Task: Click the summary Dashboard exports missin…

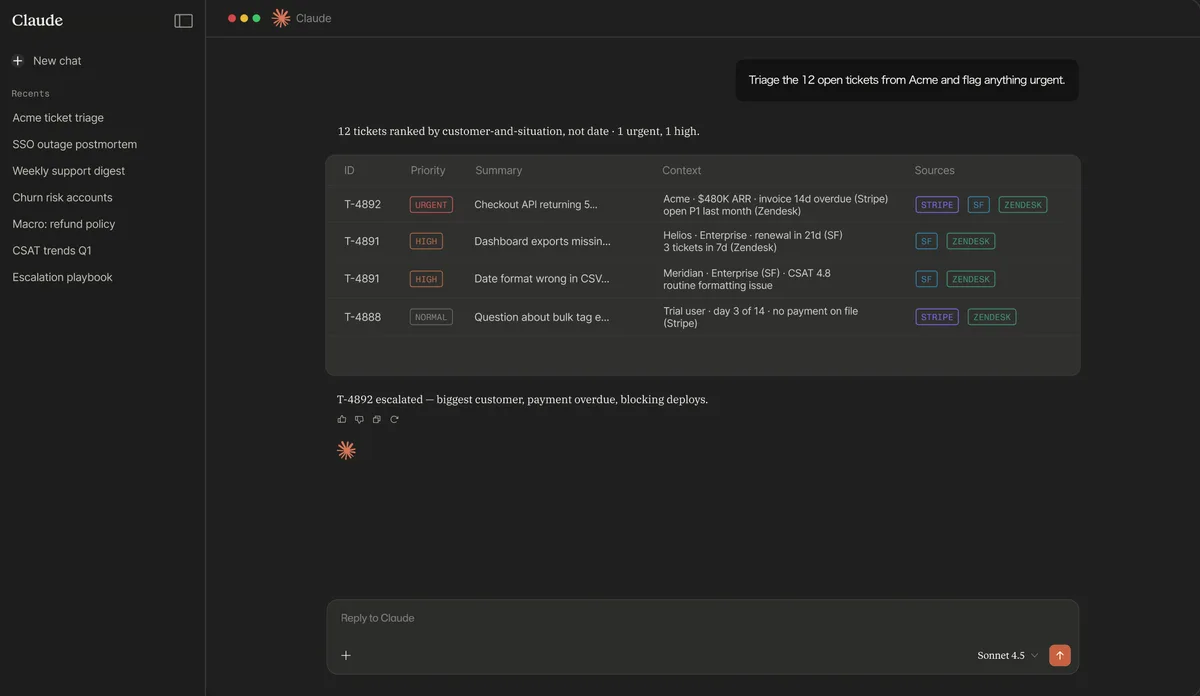Action: click(542, 241)
